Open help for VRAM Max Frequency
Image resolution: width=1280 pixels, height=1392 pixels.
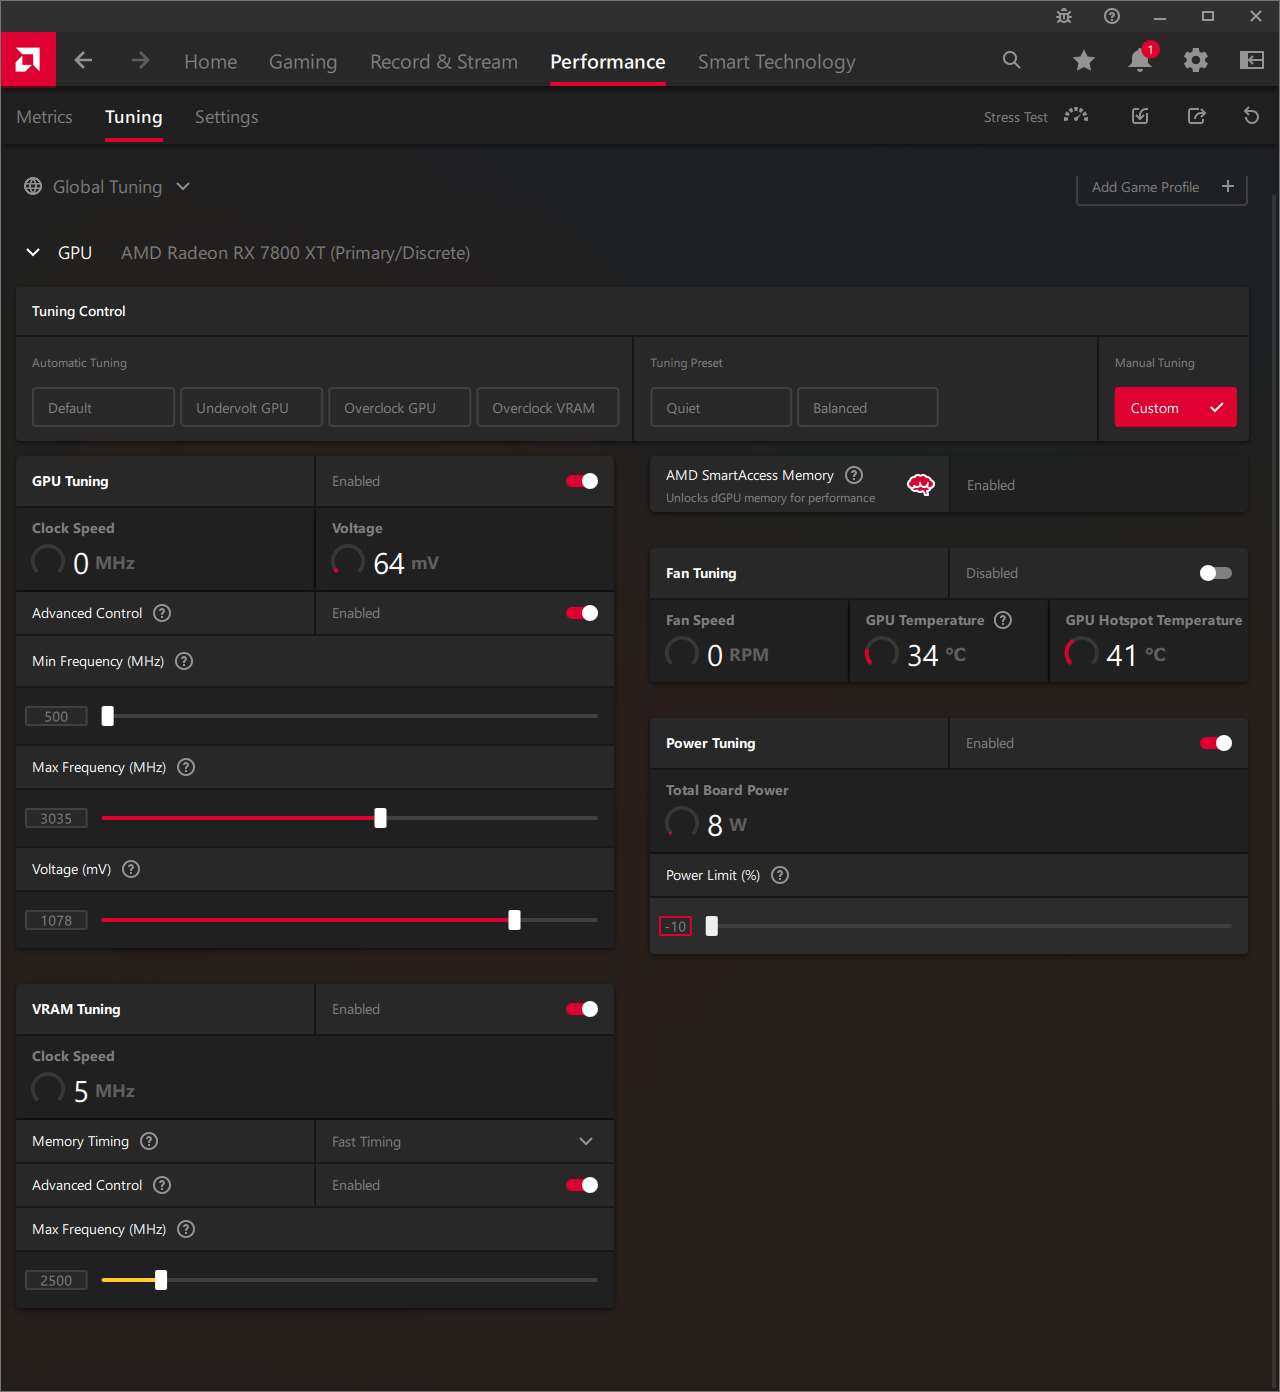(x=186, y=1229)
